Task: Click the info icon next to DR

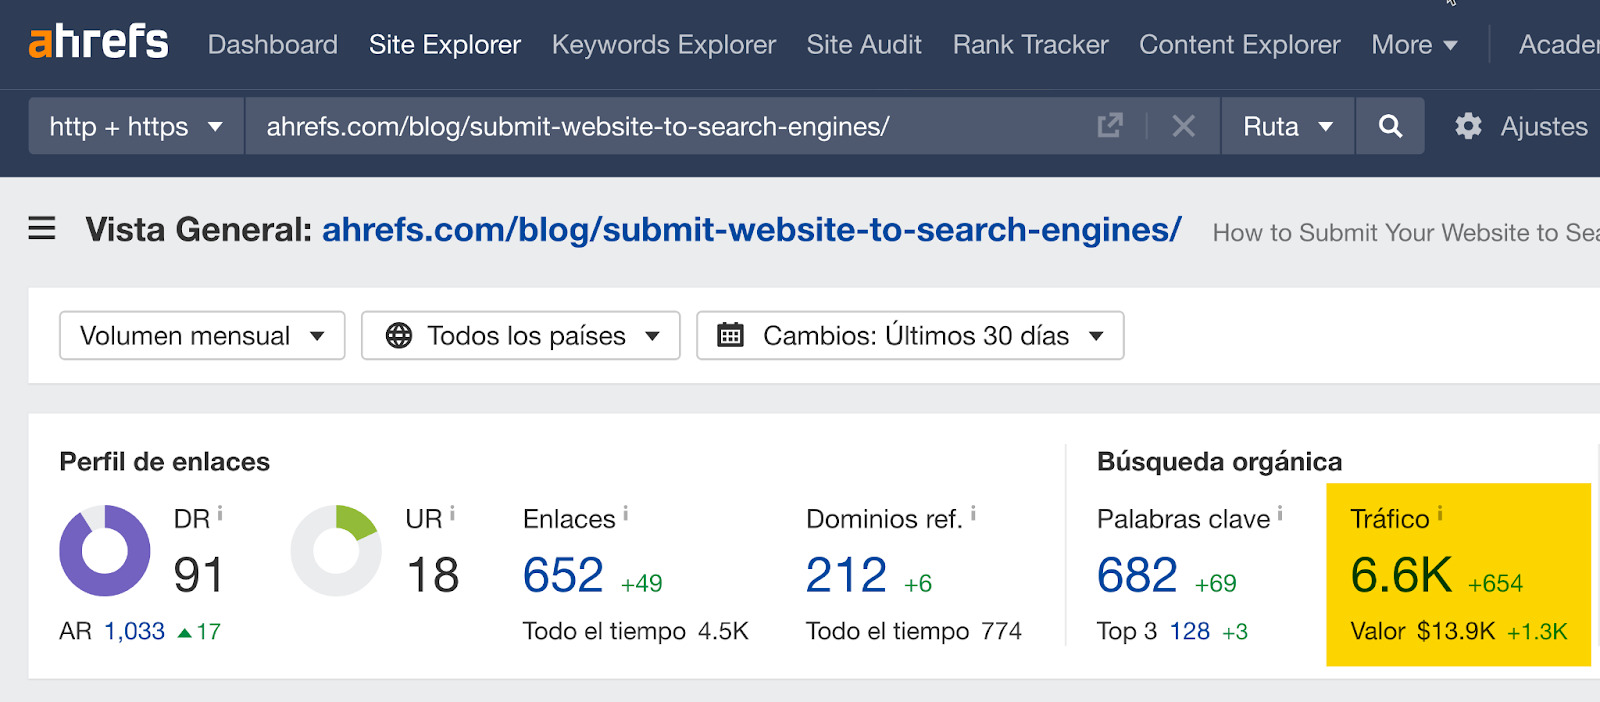Action: (x=220, y=514)
